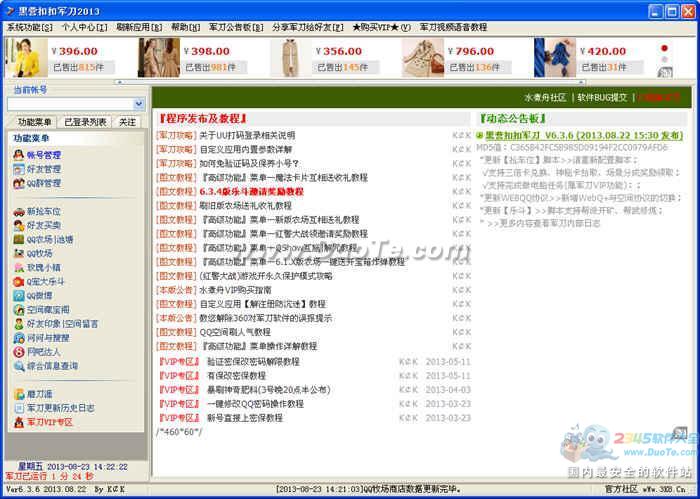Open the 个人中心[I] menu
Screen dimensions: 700x499
coord(84,27)
